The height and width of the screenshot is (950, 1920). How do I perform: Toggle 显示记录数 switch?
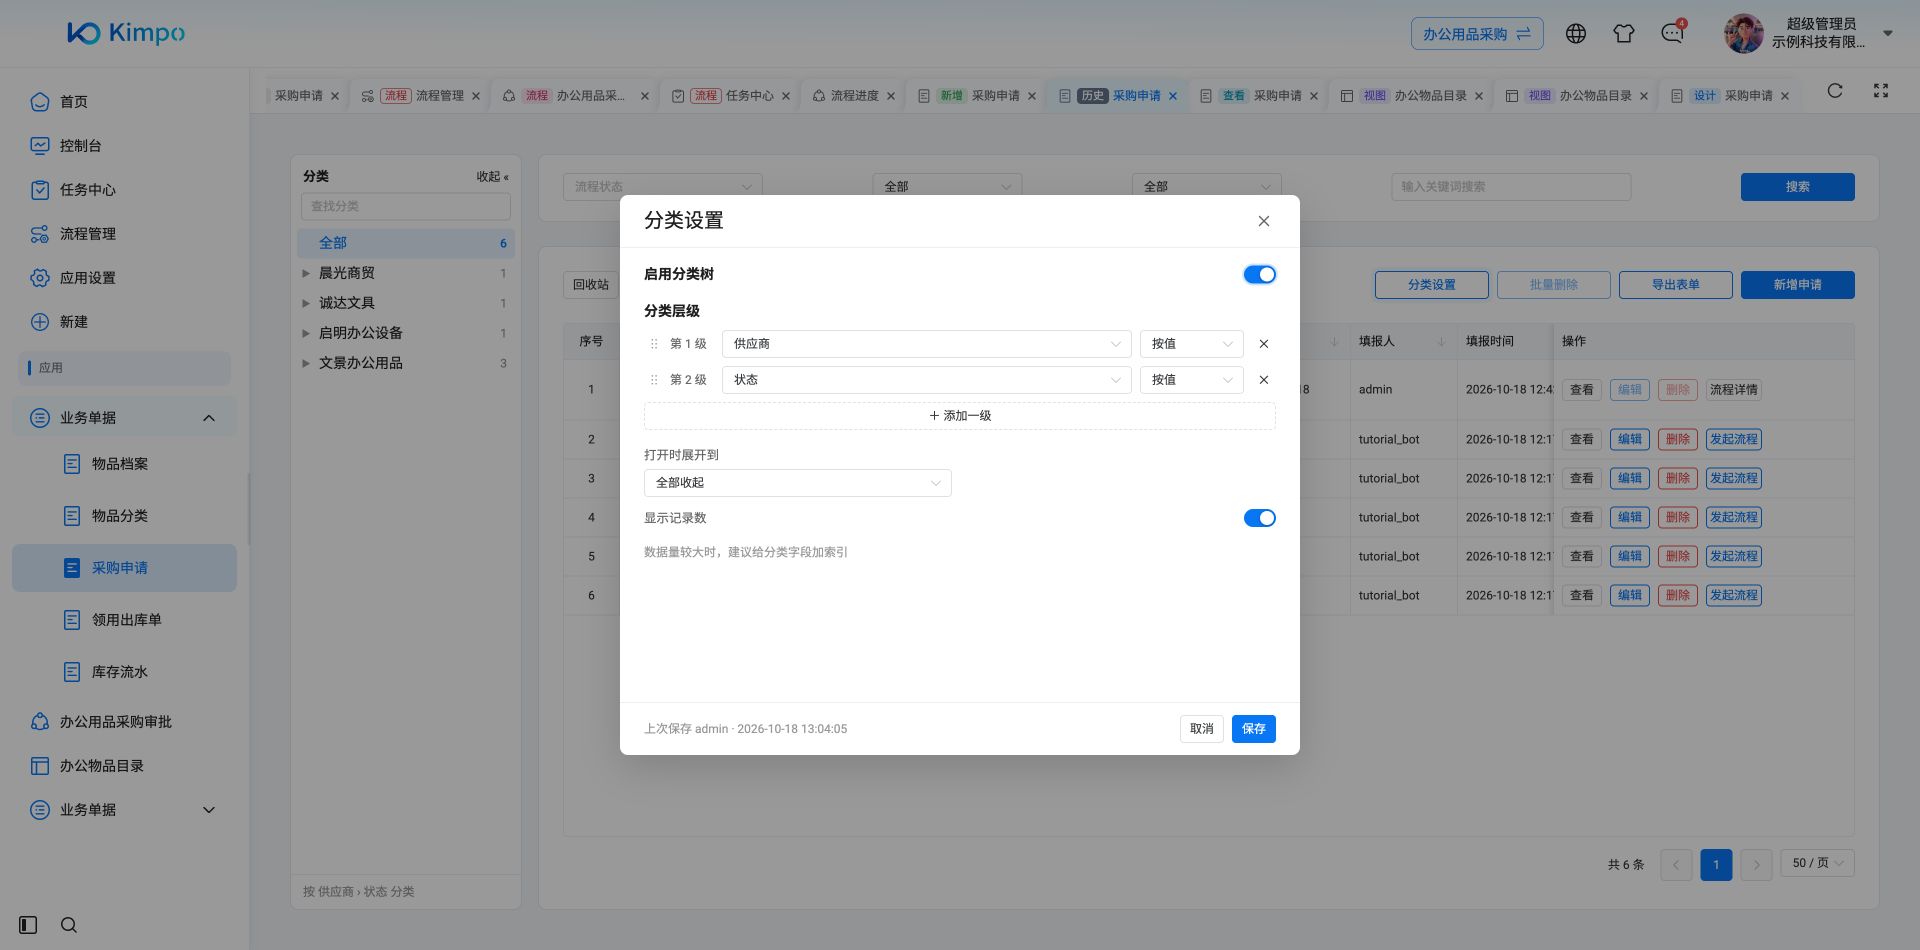1259,518
